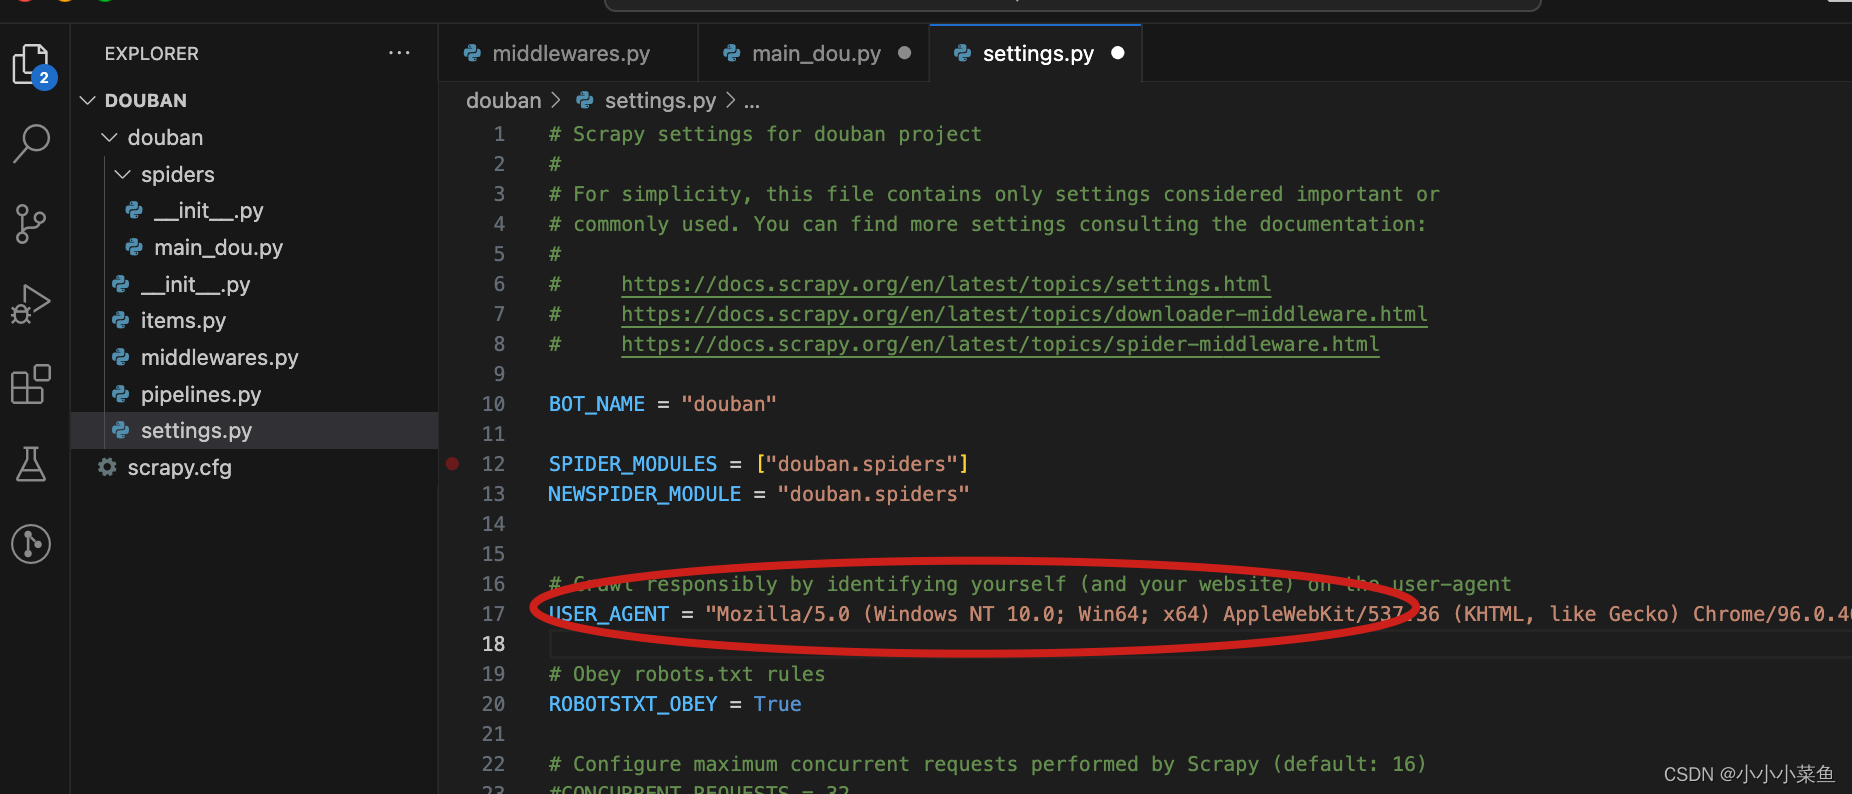Screen dimensions: 1852x794
Task: Open the Run and Debug view
Action: 31,304
